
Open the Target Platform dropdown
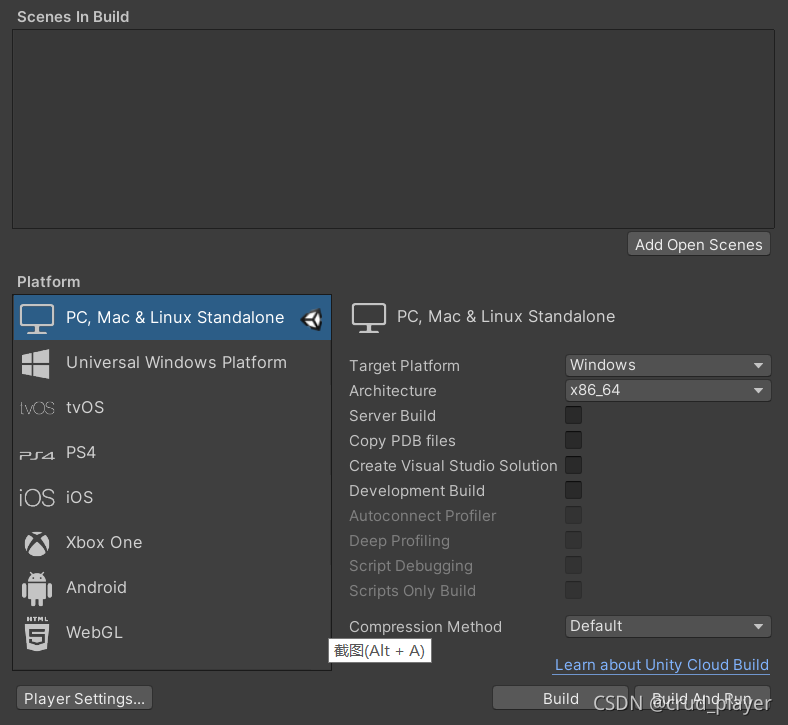[668, 365]
